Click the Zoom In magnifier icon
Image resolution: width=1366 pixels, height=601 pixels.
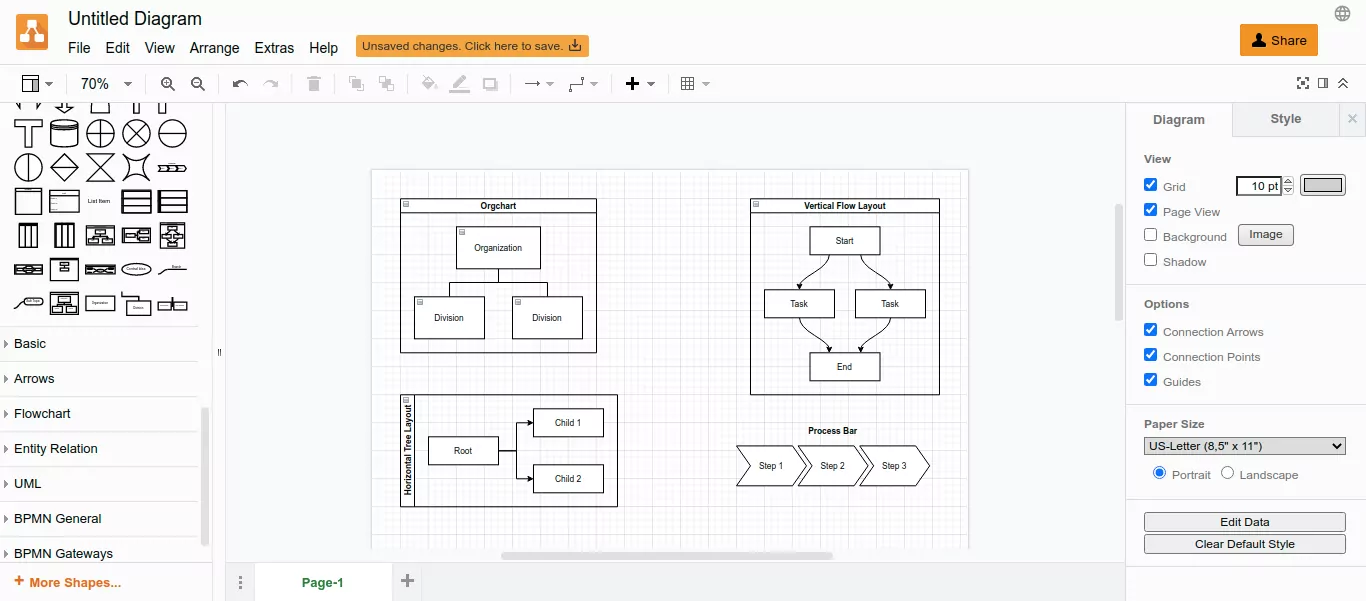coord(168,85)
